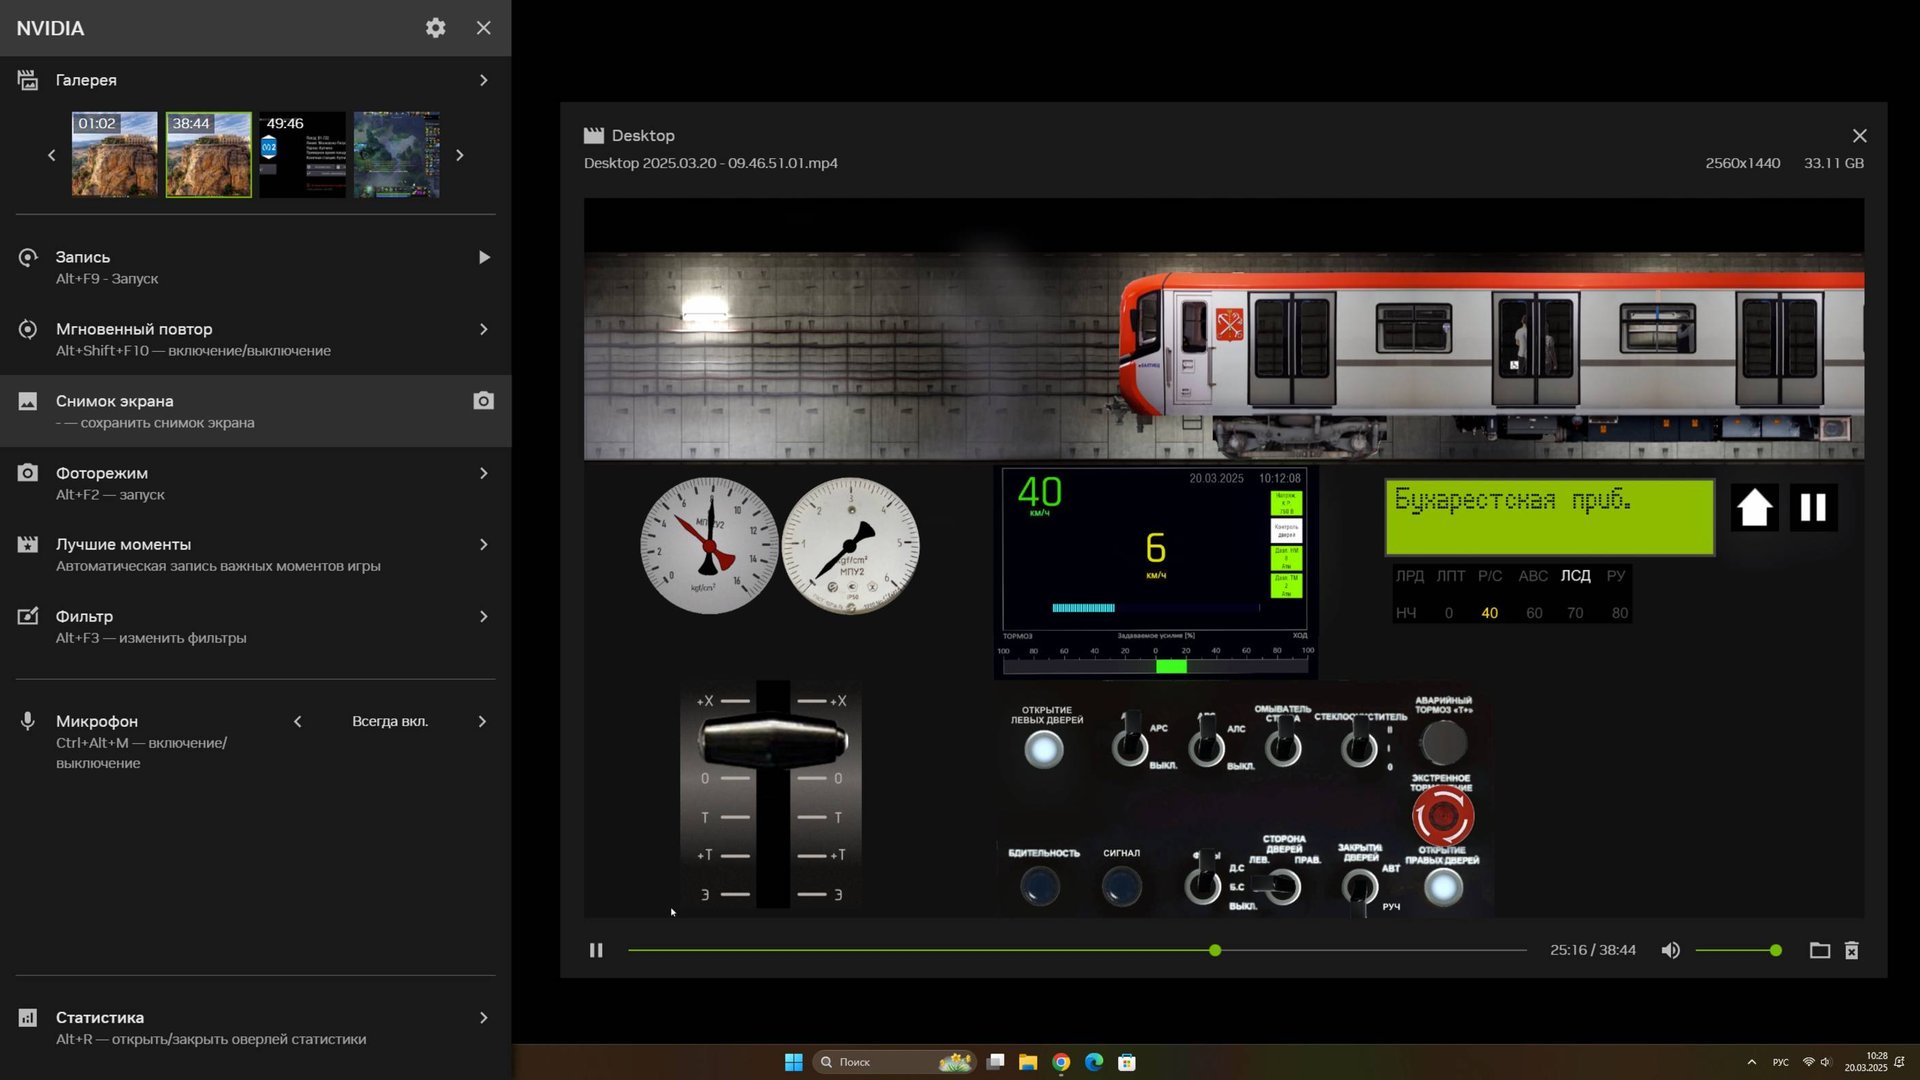
Task: Open Chrome from the Windows taskbar
Action: pos(1061,1062)
